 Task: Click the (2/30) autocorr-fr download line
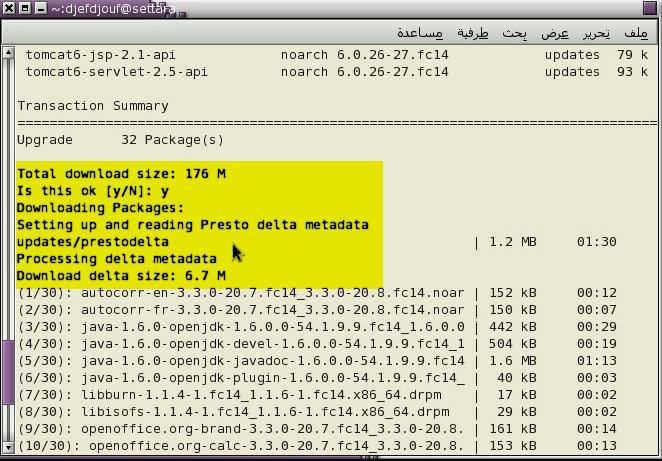(317, 310)
